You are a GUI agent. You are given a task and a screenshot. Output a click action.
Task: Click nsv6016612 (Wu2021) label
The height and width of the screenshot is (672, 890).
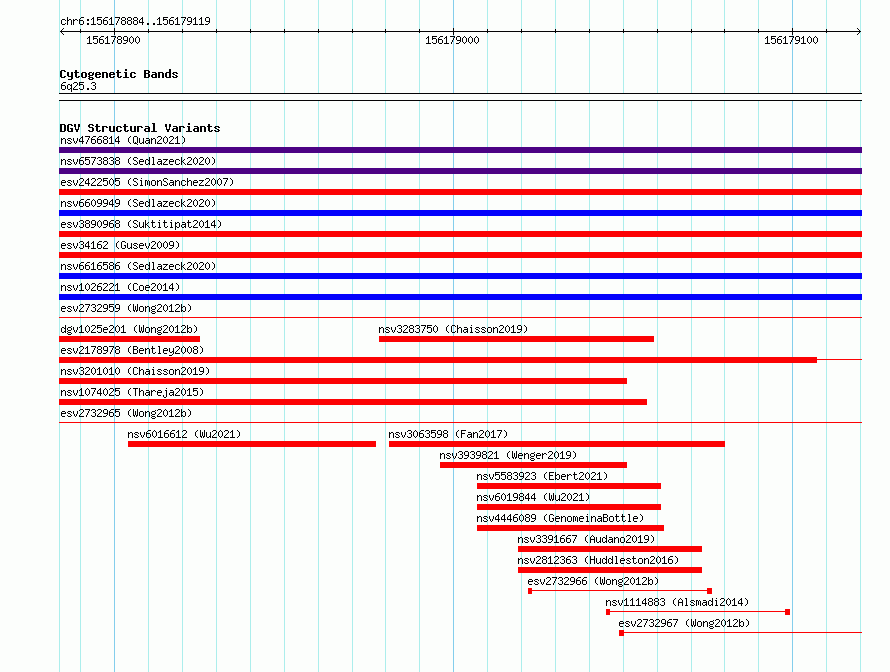click(x=184, y=434)
